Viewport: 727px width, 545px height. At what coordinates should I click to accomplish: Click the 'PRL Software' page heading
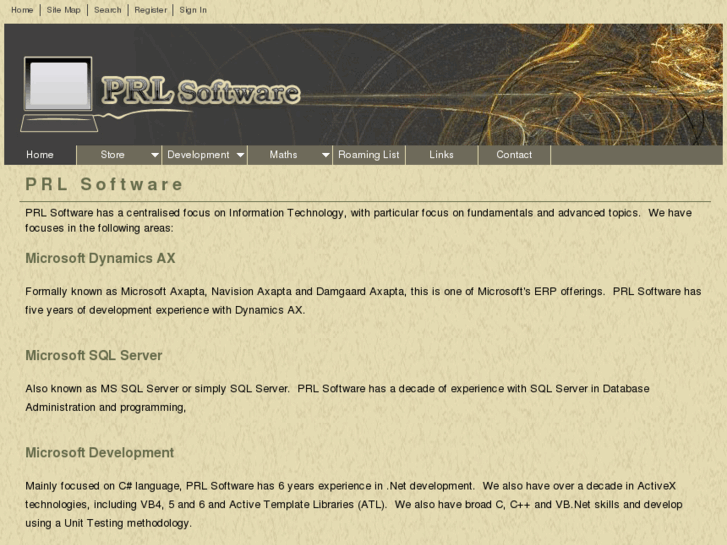[x=104, y=185]
